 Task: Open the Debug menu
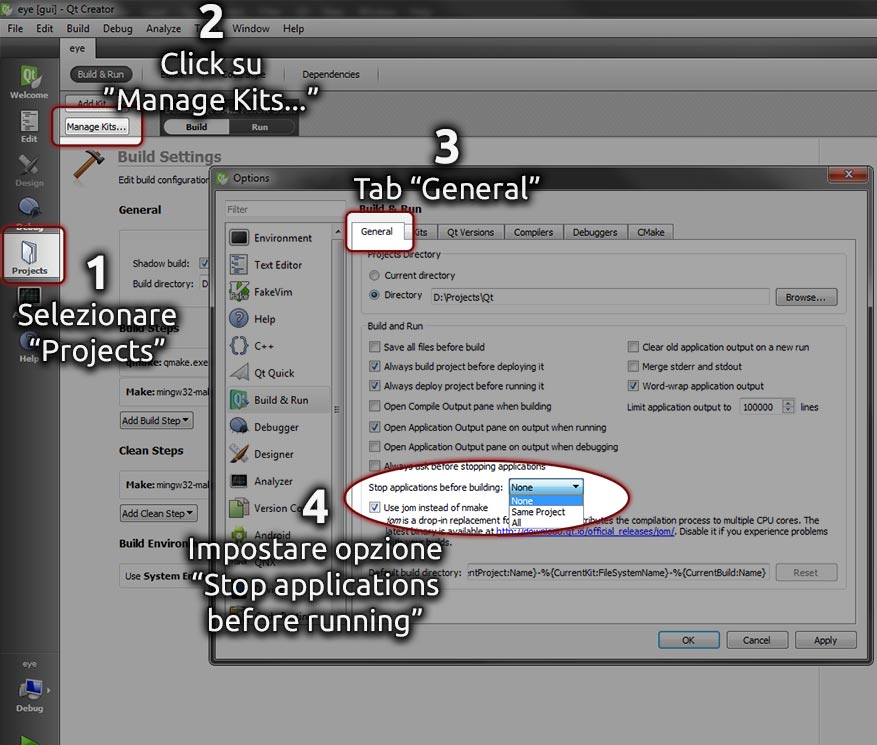pos(117,29)
